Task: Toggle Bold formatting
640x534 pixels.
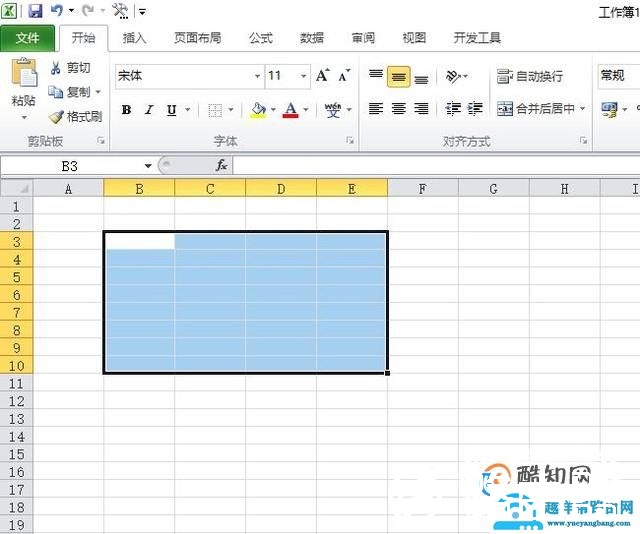Action: pos(126,110)
